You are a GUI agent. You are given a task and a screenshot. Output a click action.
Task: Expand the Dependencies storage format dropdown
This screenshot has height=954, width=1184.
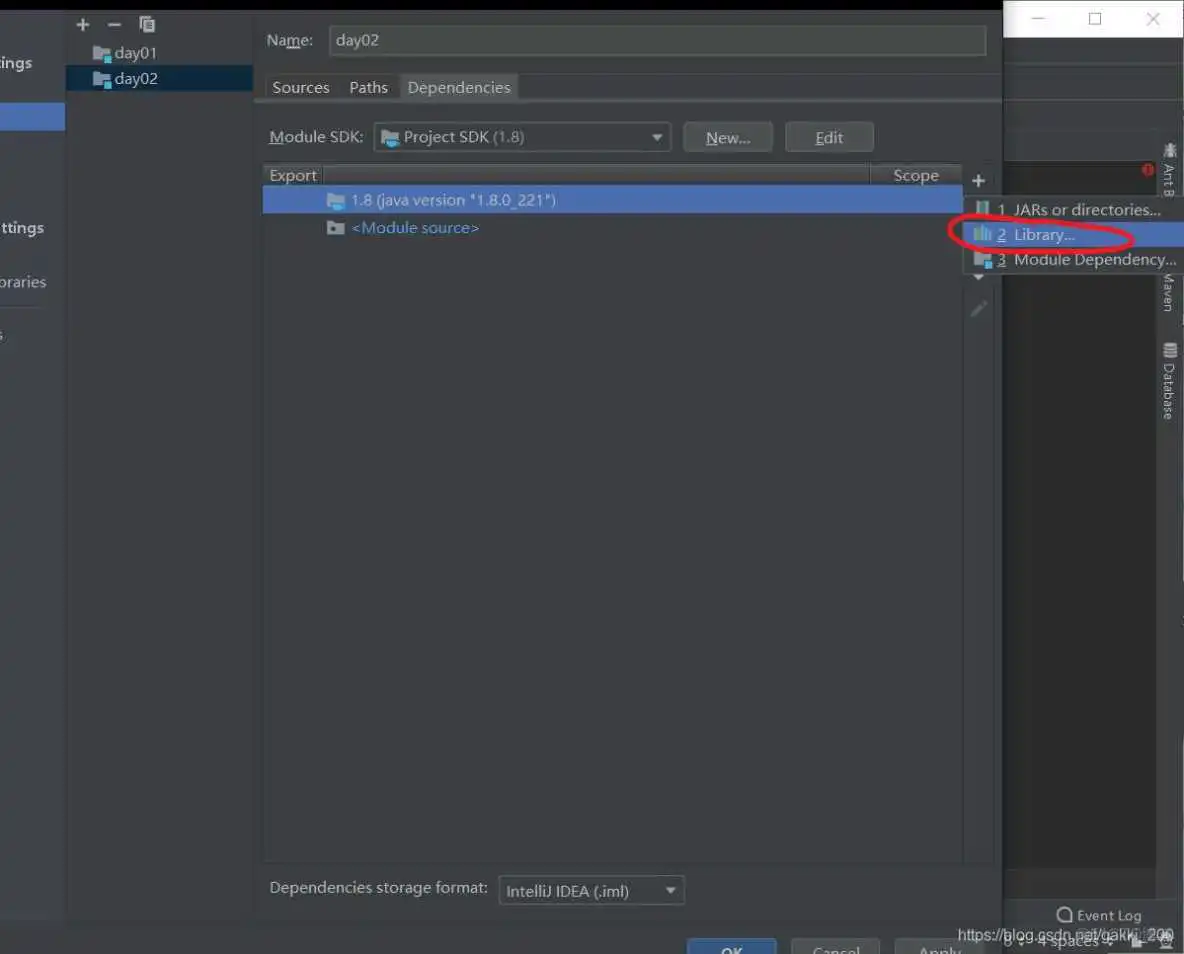[x=590, y=890]
